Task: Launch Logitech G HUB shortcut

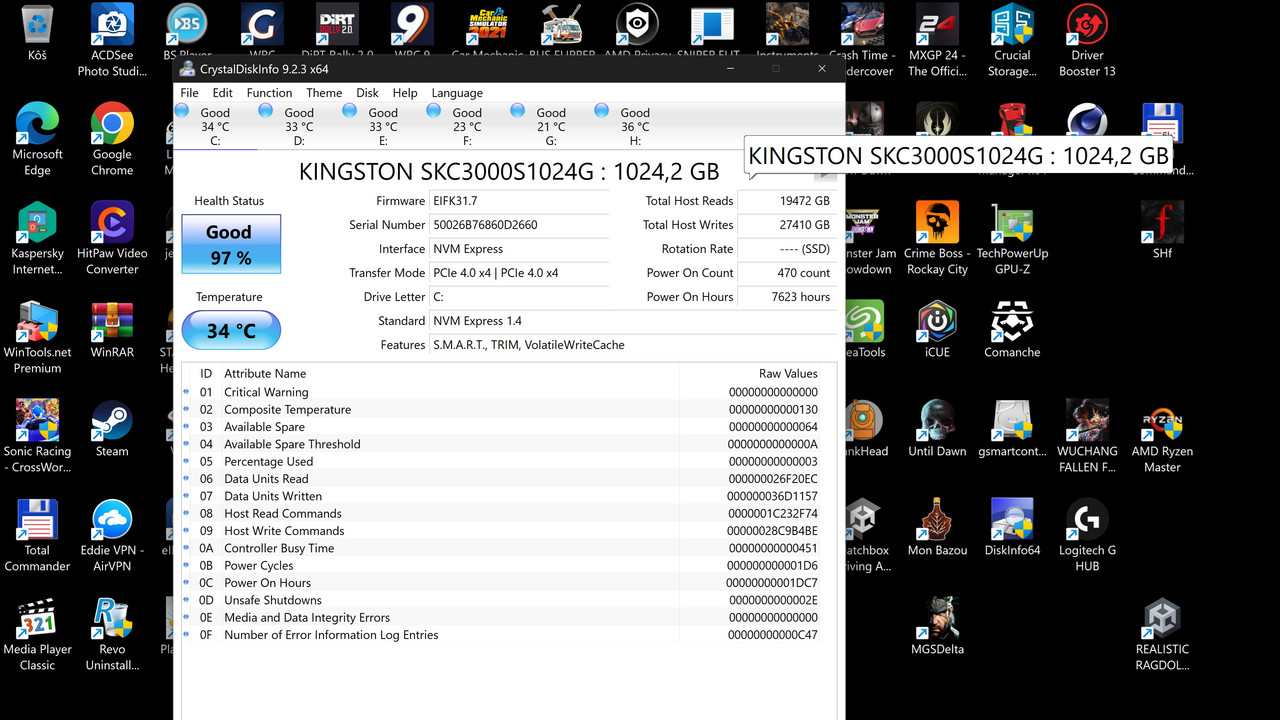Action: (x=1087, y=535)
